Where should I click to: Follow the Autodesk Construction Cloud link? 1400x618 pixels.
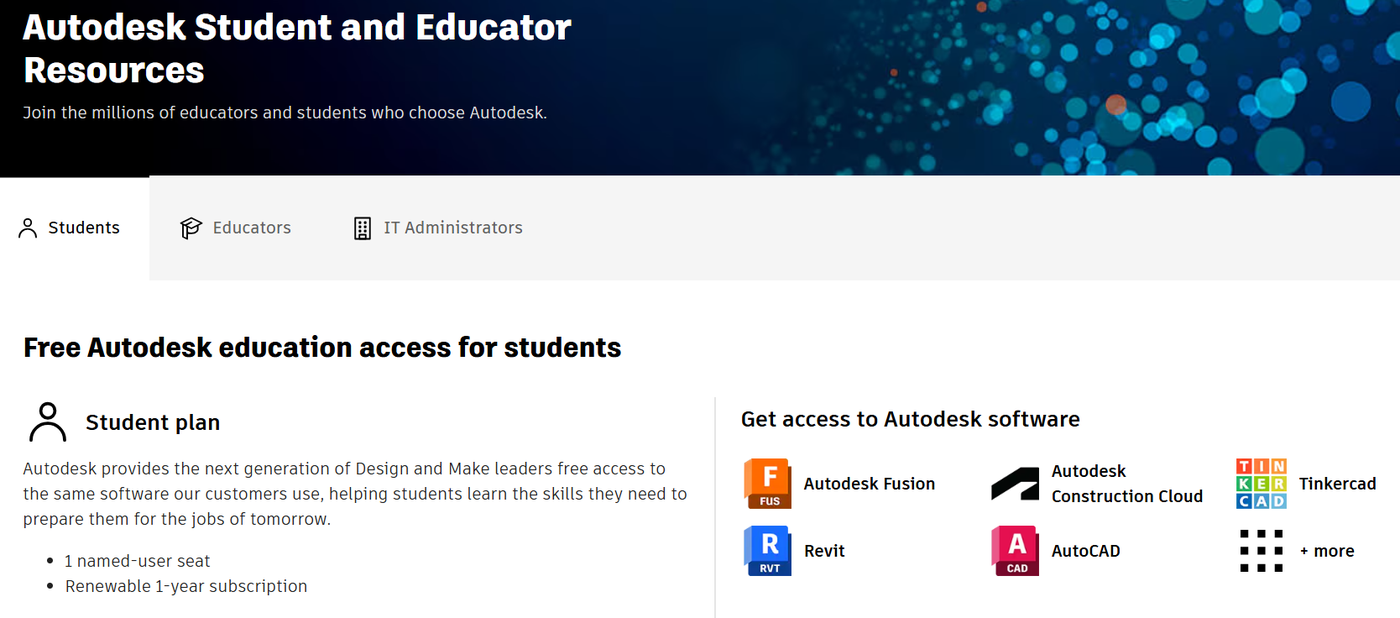(1127, 484)
